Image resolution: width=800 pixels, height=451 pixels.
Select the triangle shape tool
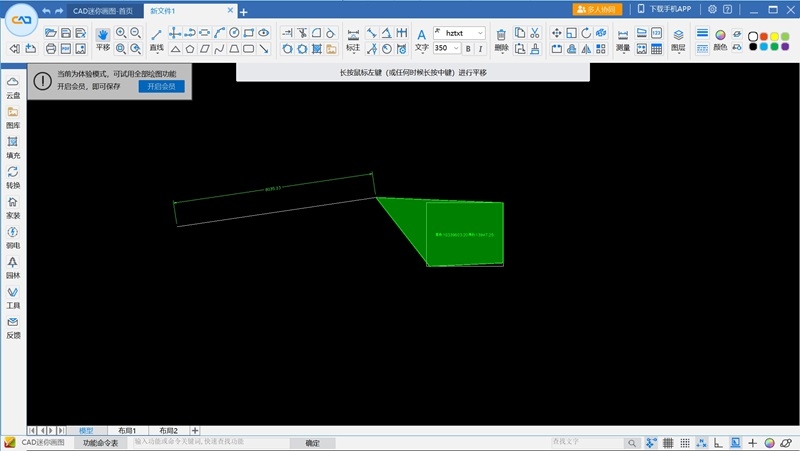(x=175, y=49)
